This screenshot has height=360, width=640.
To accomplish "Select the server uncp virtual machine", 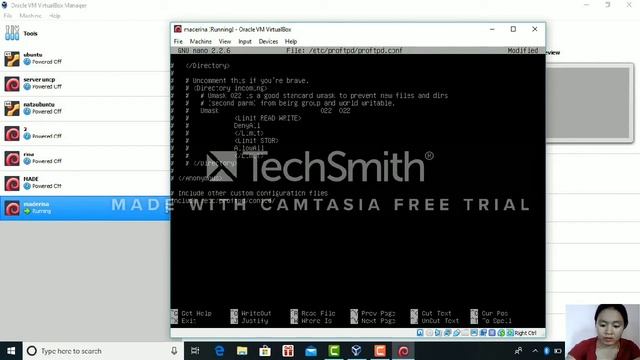I will (84, 83).
